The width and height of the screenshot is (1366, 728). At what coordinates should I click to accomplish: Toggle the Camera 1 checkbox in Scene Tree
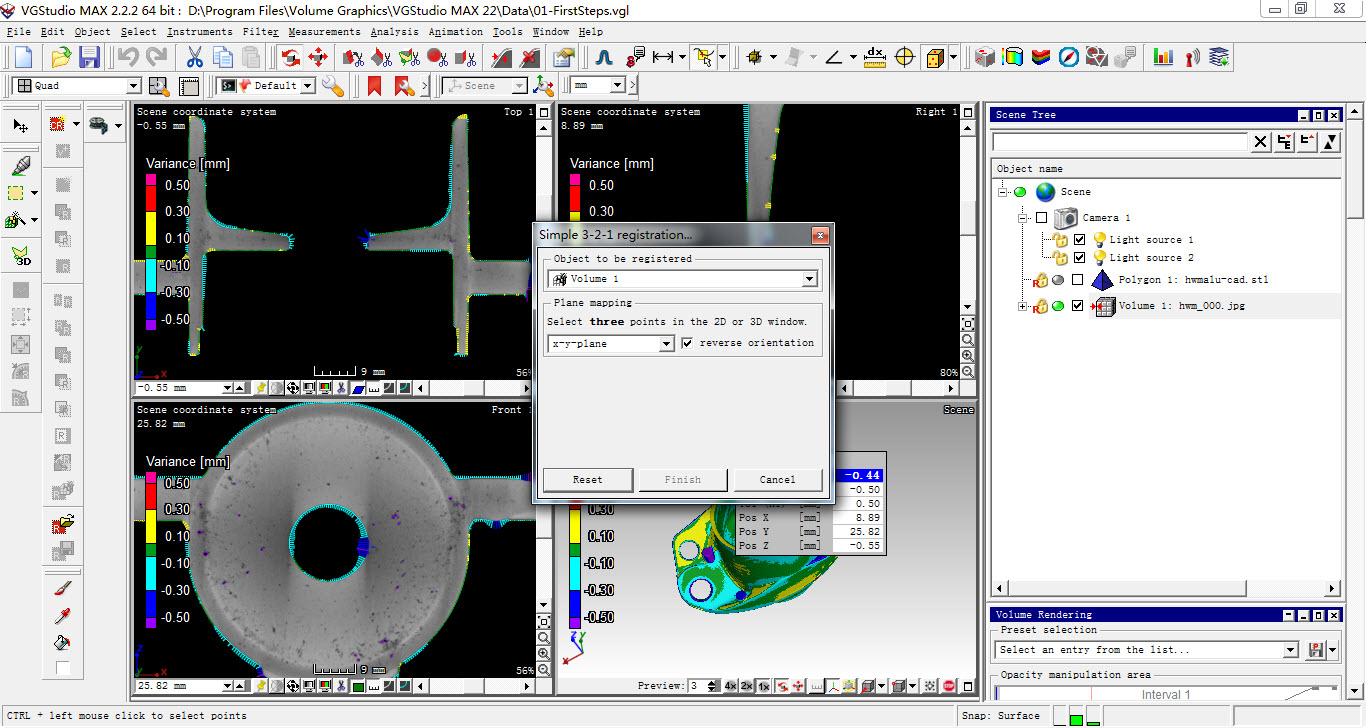(x=1041, y=217)
